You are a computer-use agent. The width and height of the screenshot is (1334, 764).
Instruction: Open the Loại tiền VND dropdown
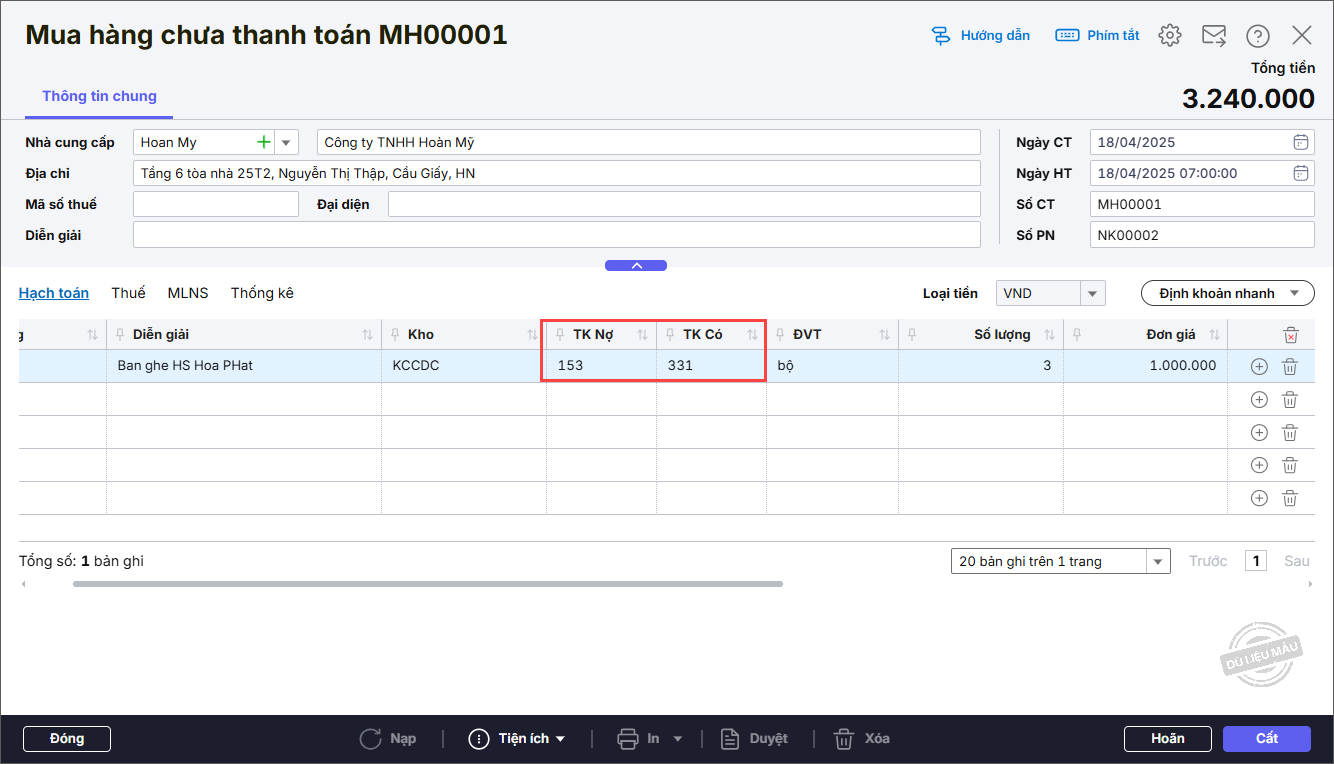click(1092, 293)
